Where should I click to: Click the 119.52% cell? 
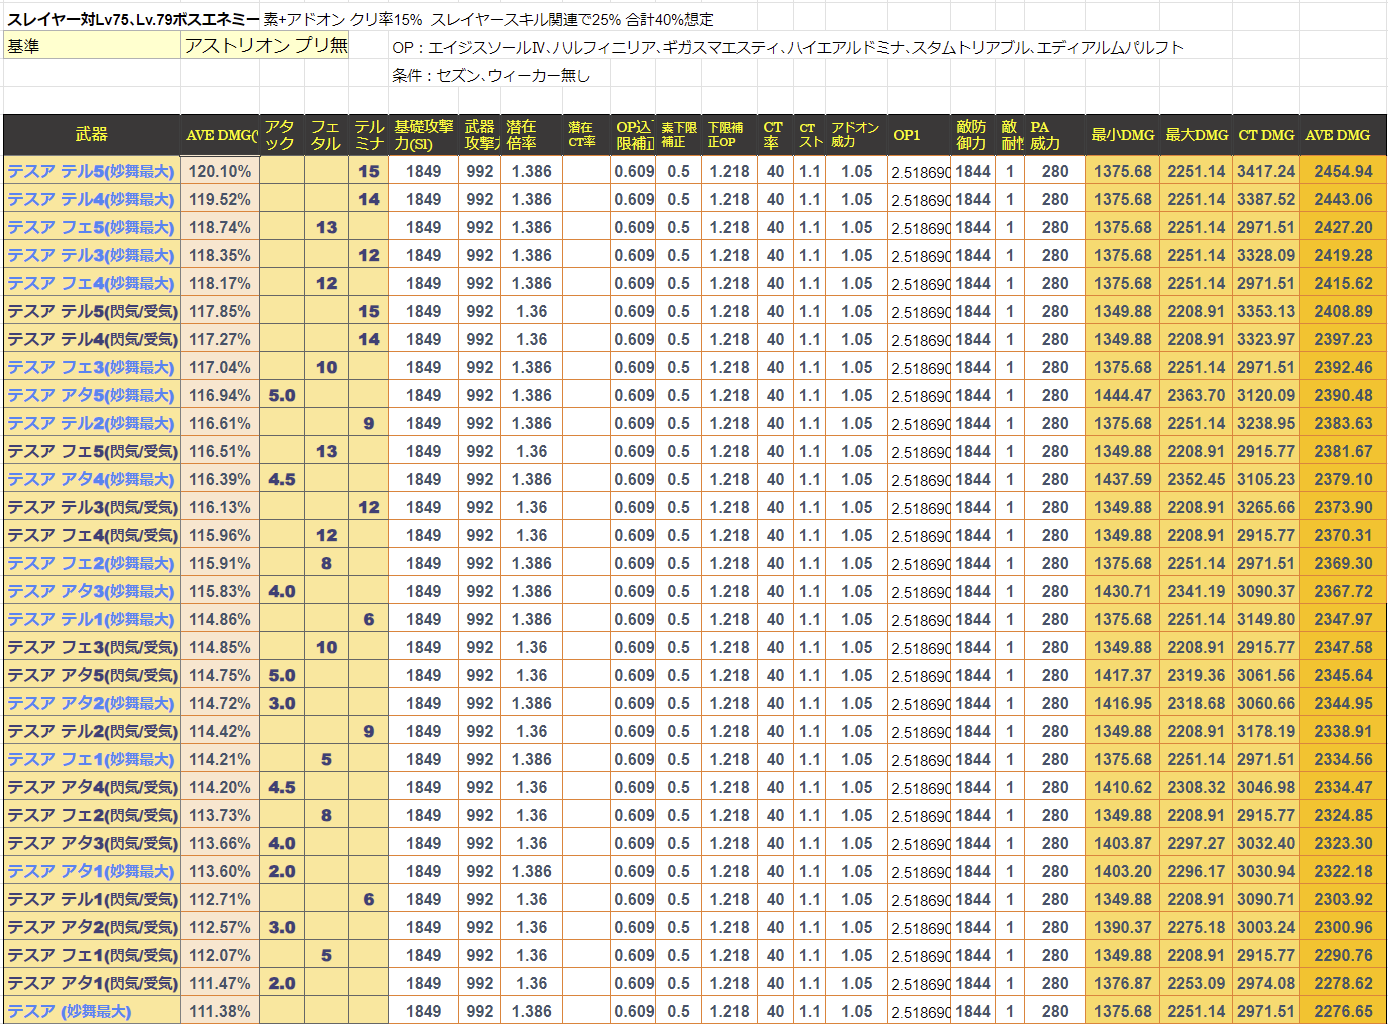tap(220, 199)
